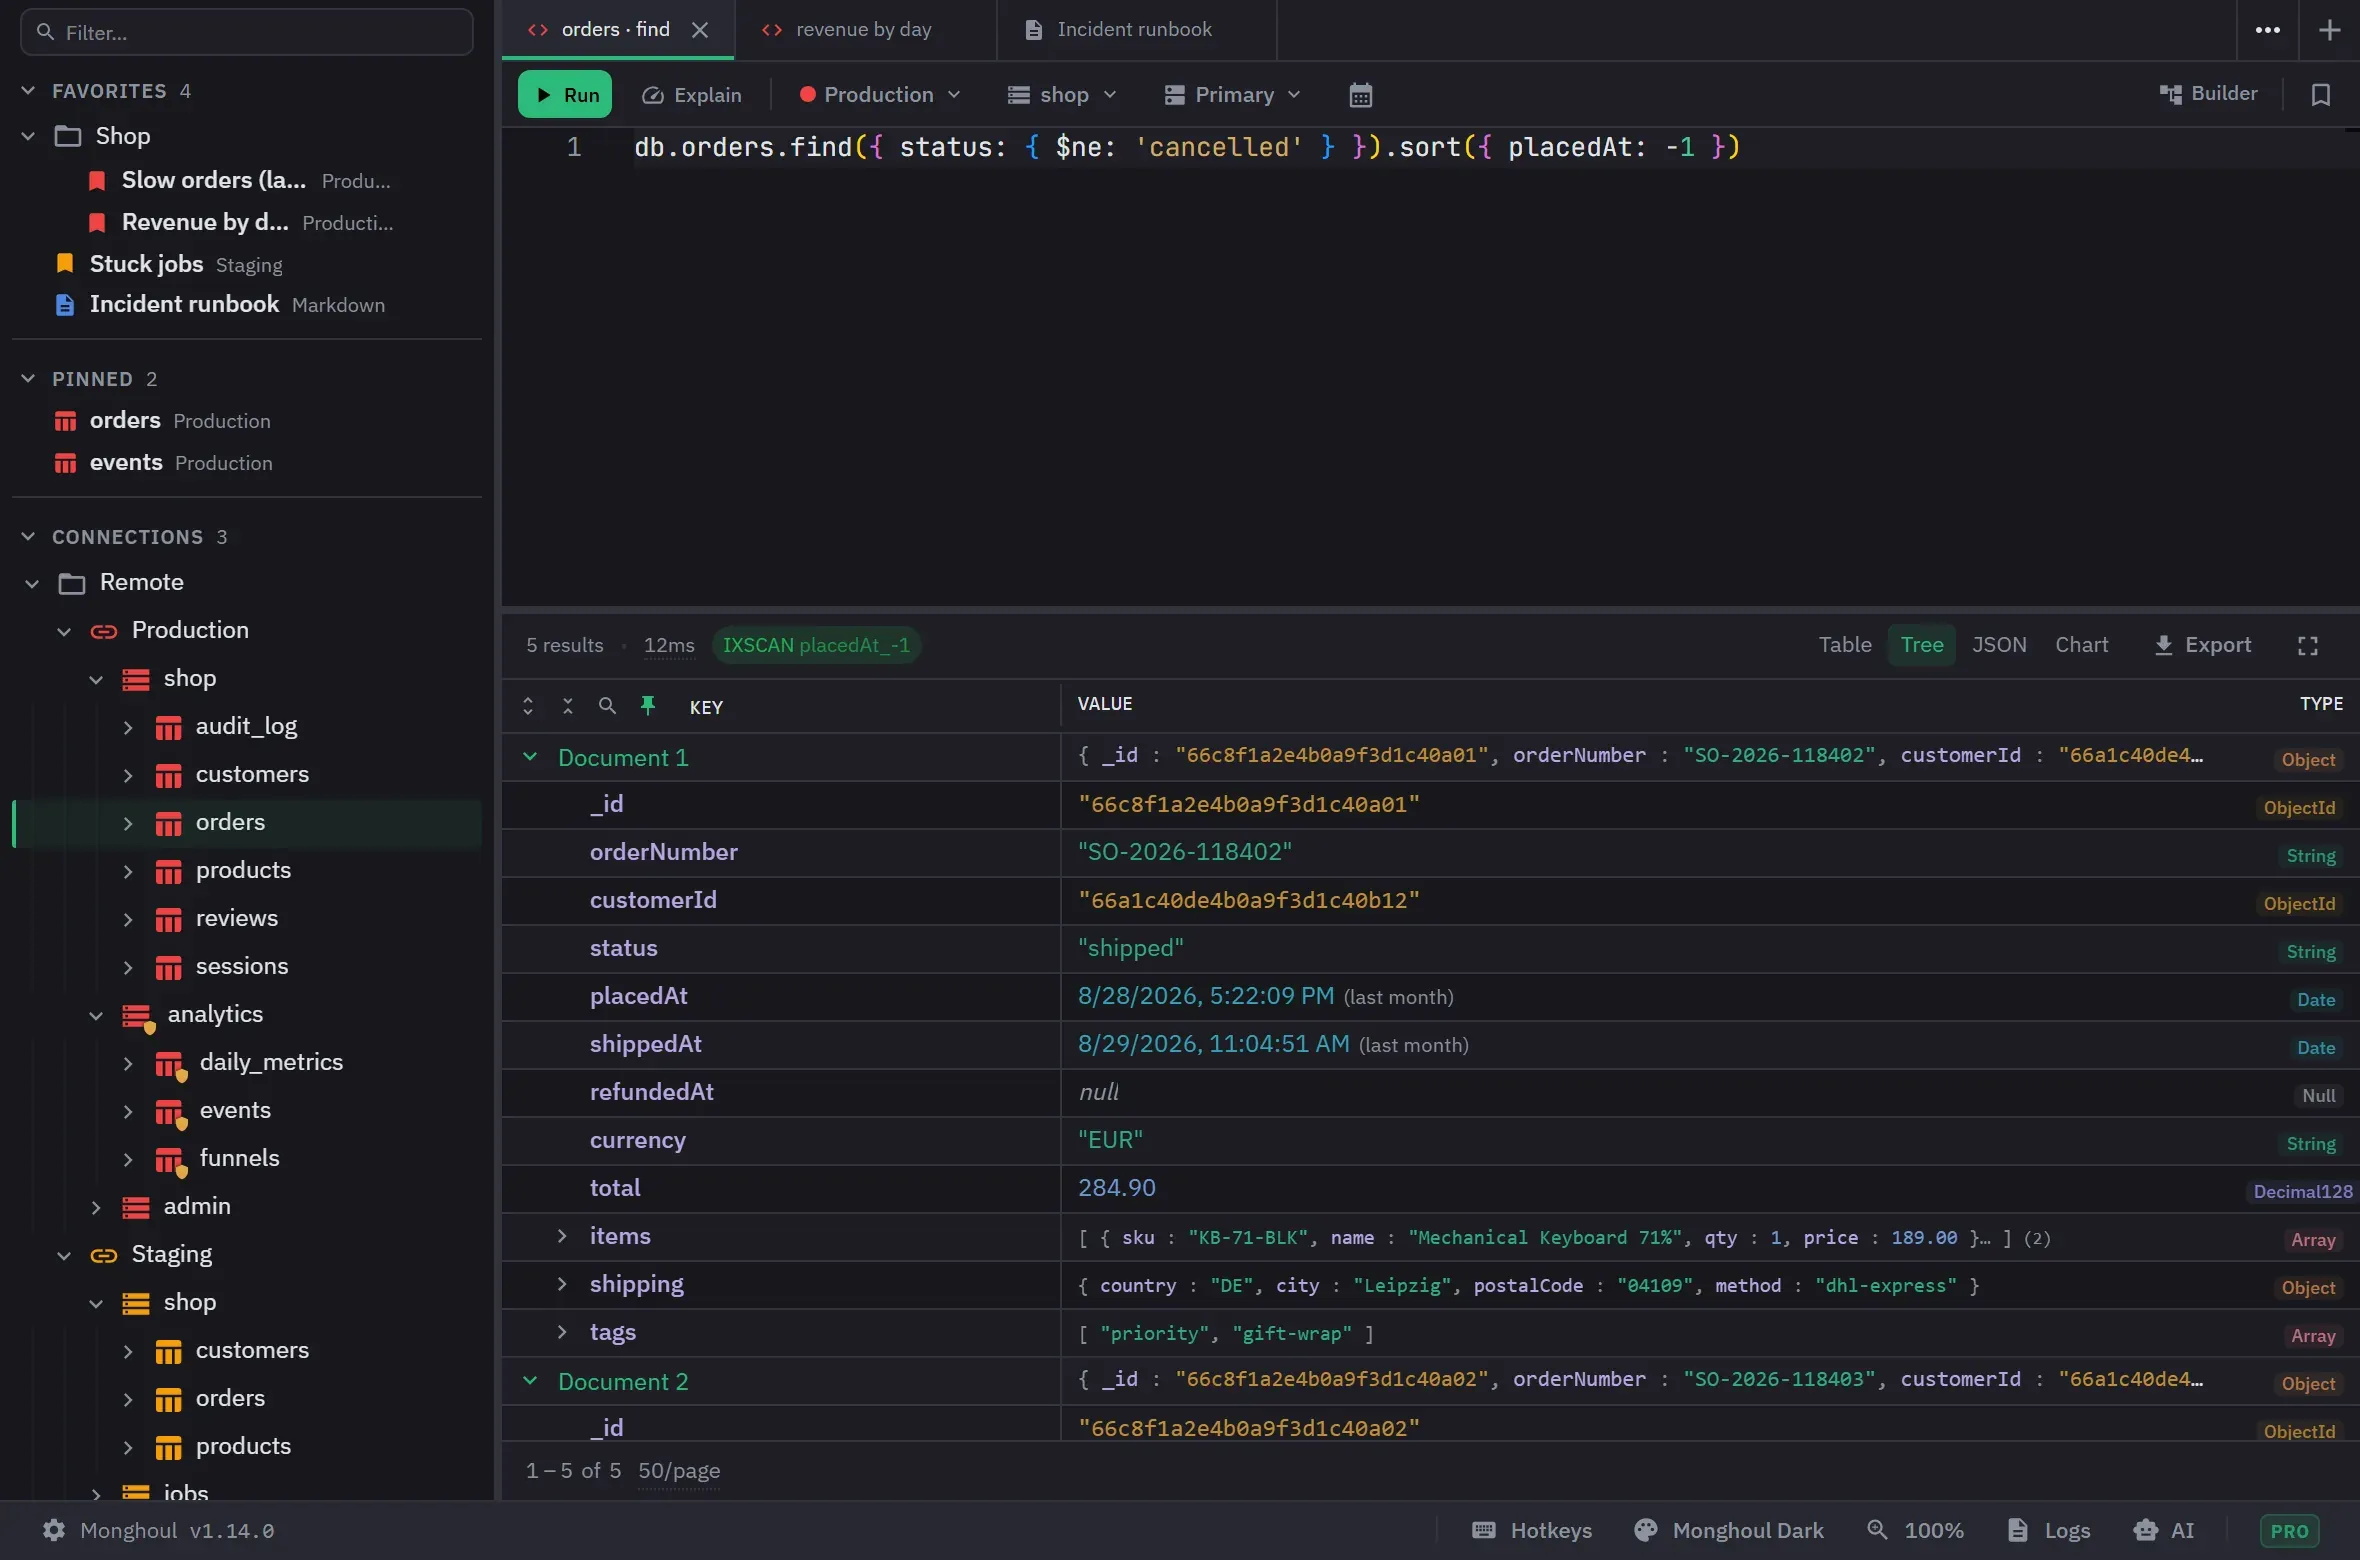2360x1560 pixels.
Task: Open settings gear next to Monghoul version
Action: click(54, 1530)
